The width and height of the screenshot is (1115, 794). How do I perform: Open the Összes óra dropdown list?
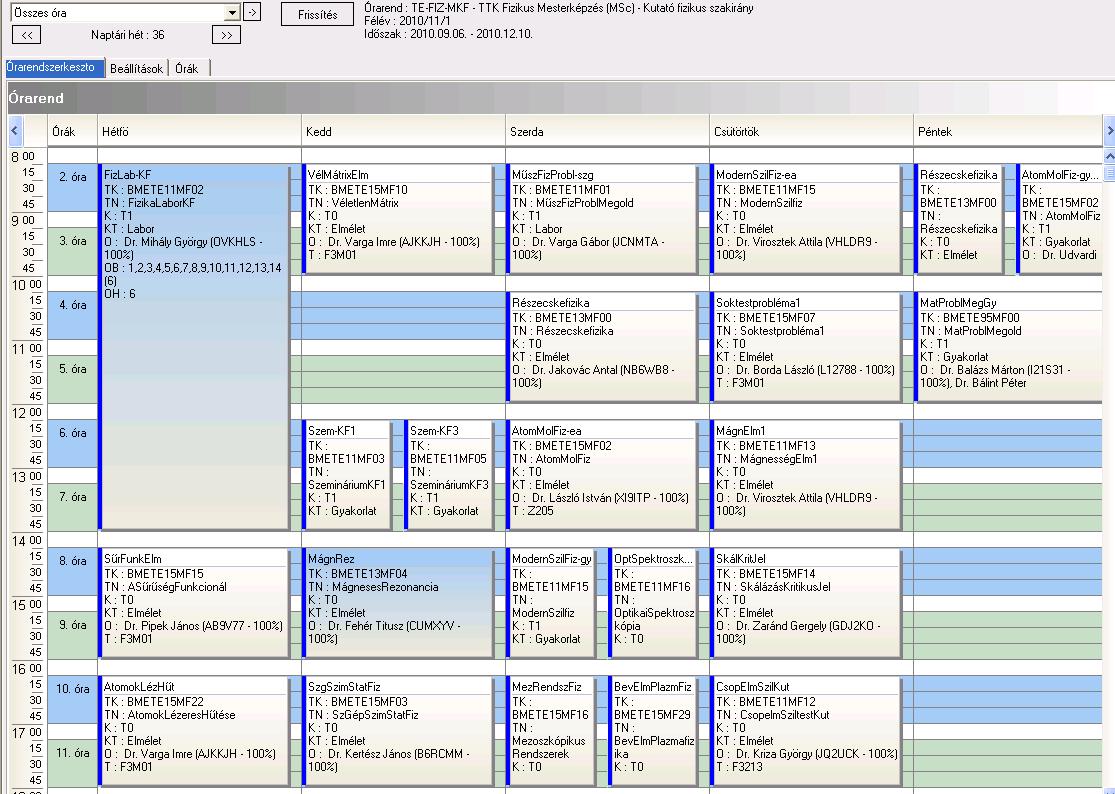pyautogui.click(x=232, y=13)
